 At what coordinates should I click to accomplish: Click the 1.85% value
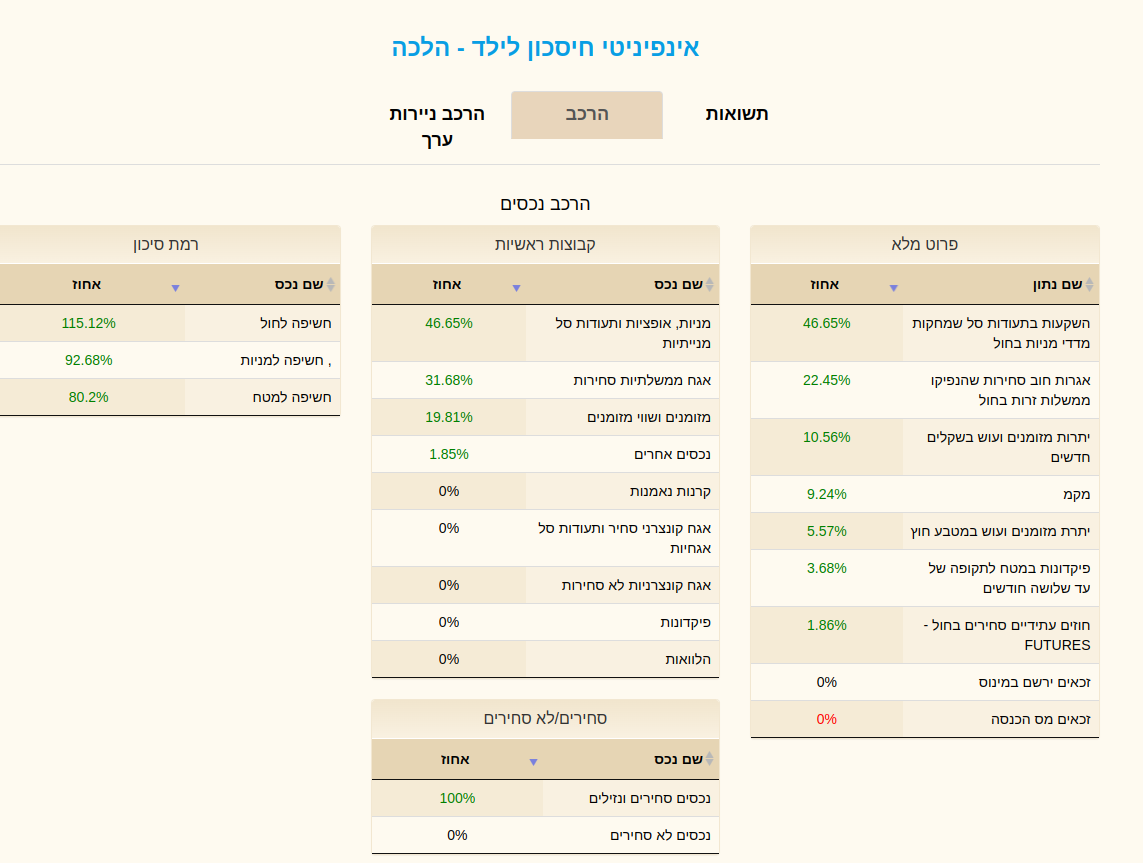(x=449, y=454)
